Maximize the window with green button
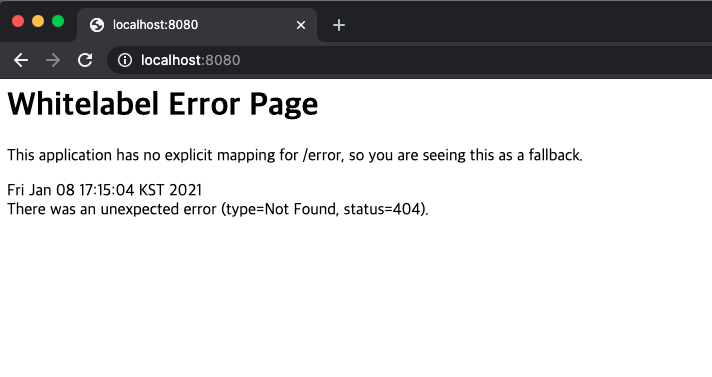This screenshot has height=377, width=712. 58,21
